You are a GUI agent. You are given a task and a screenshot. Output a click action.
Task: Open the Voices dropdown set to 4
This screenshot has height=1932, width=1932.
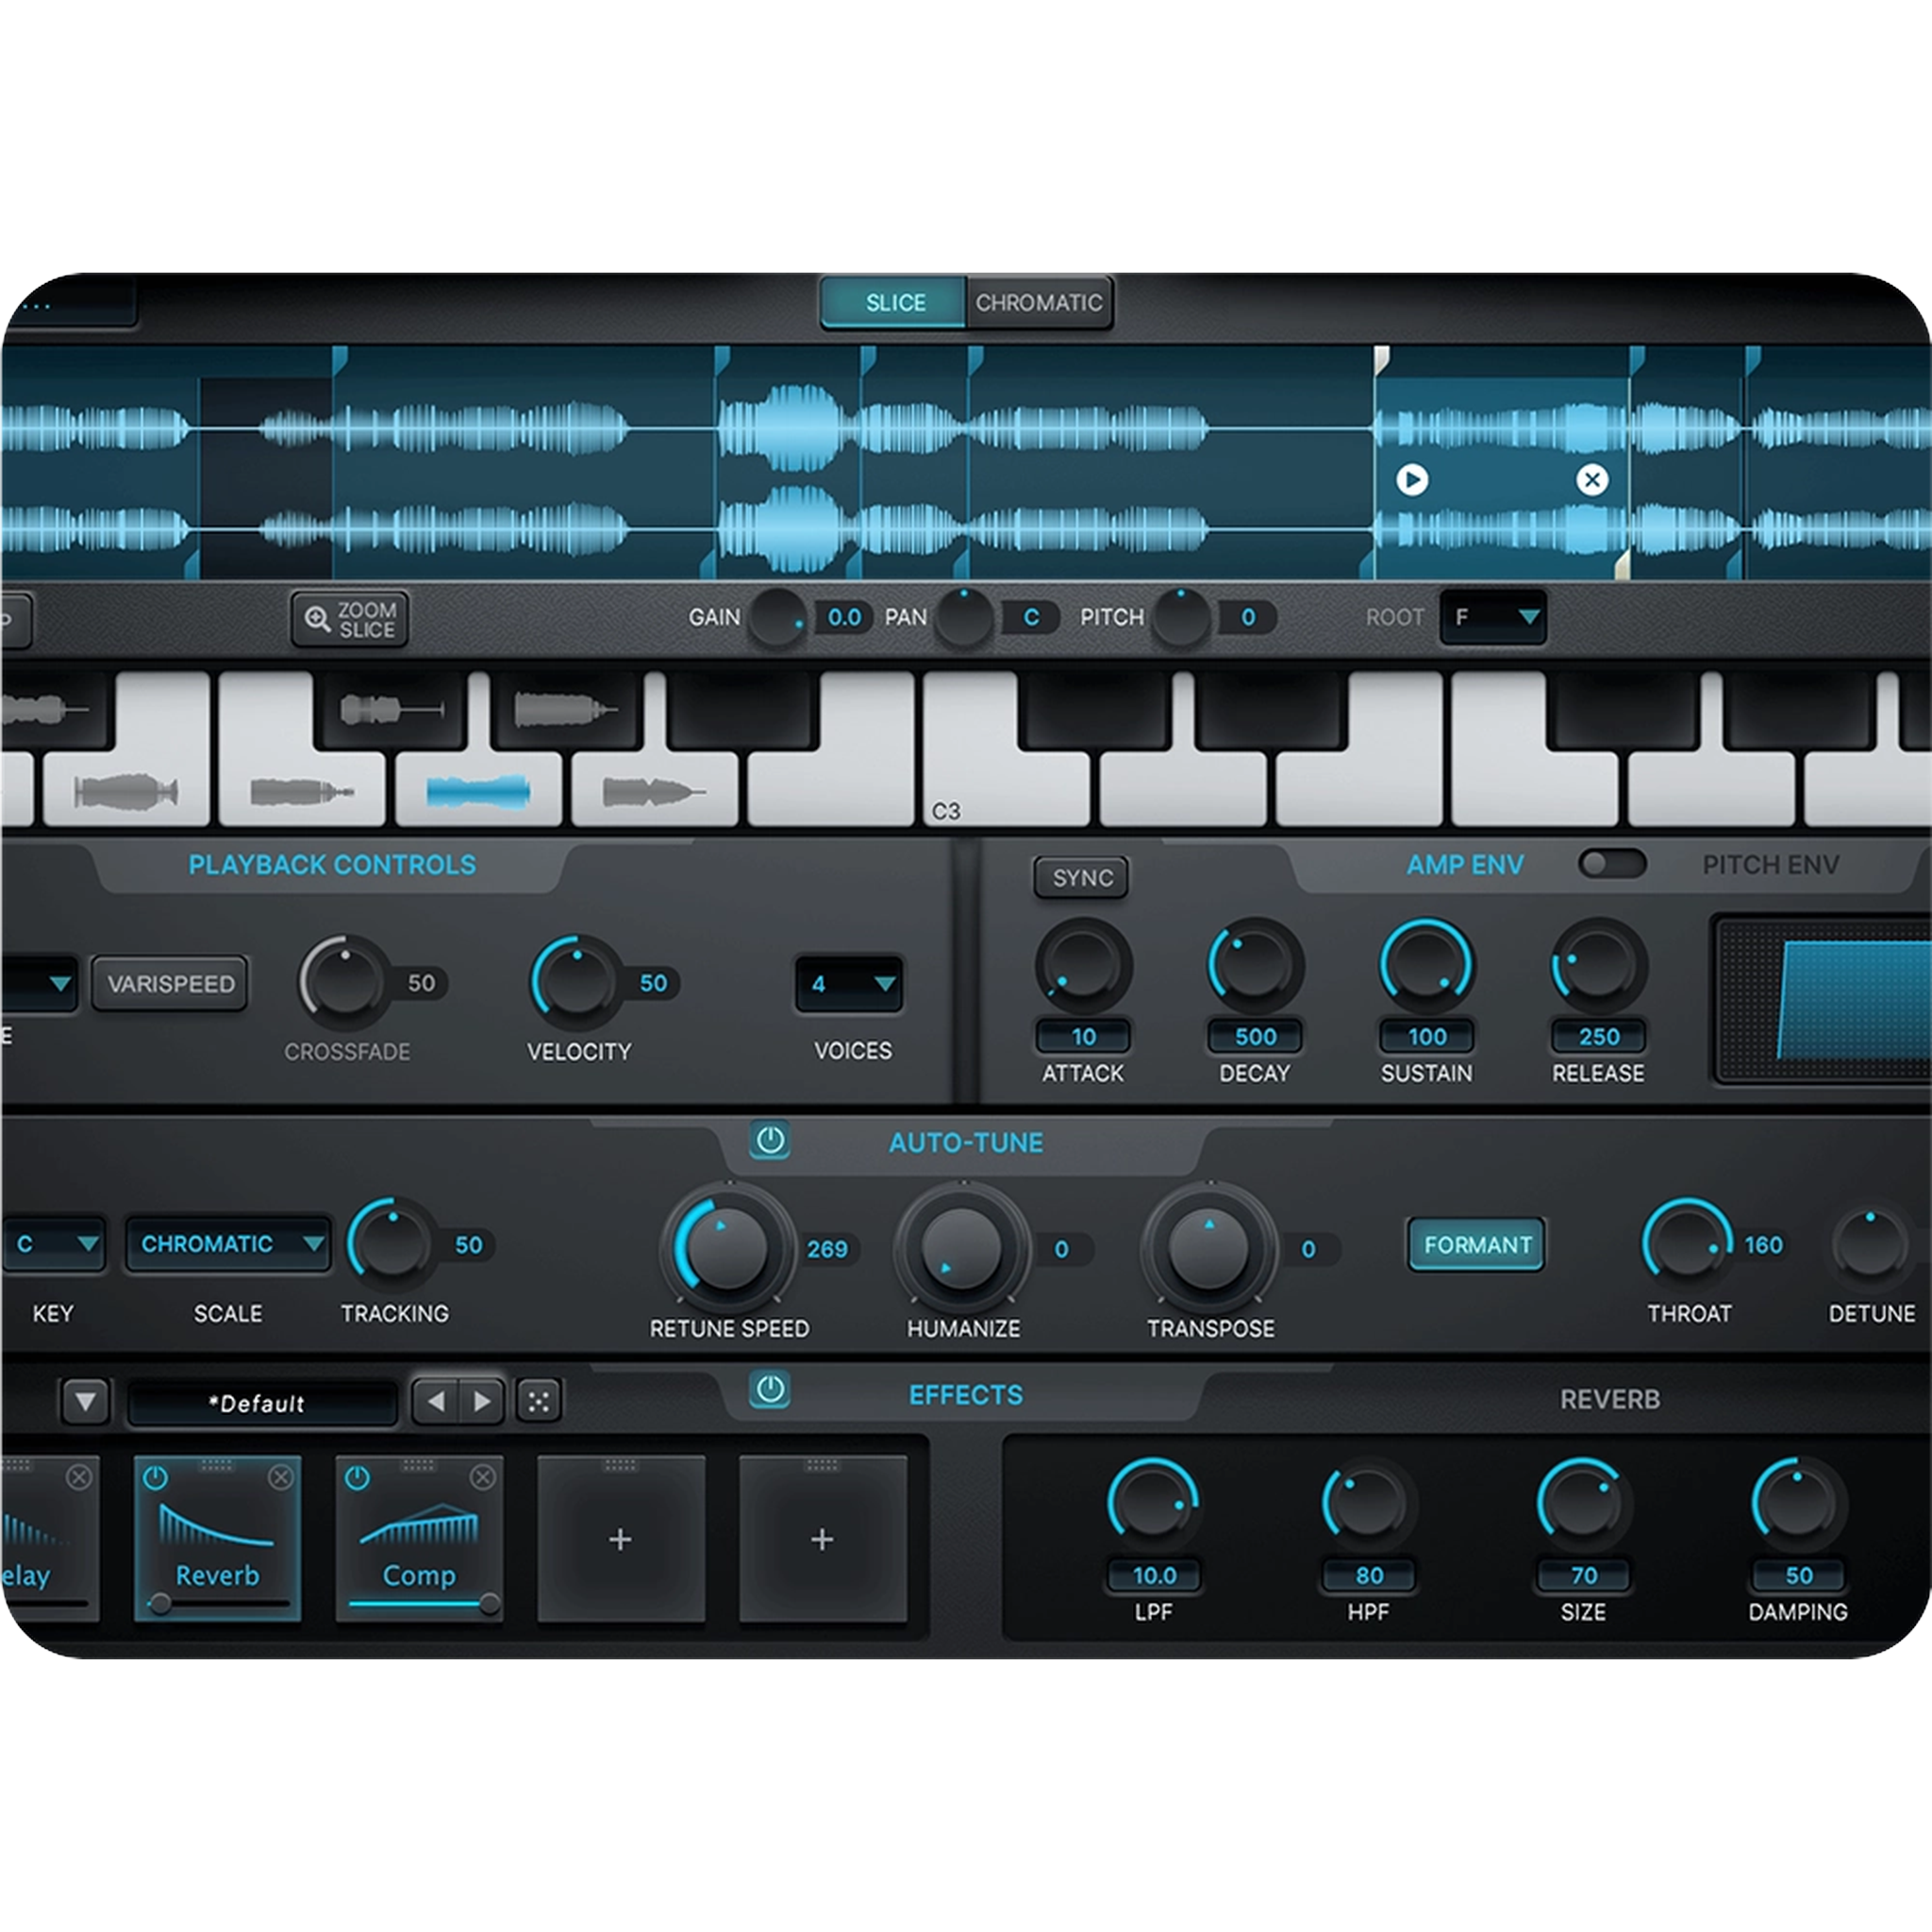847,983
